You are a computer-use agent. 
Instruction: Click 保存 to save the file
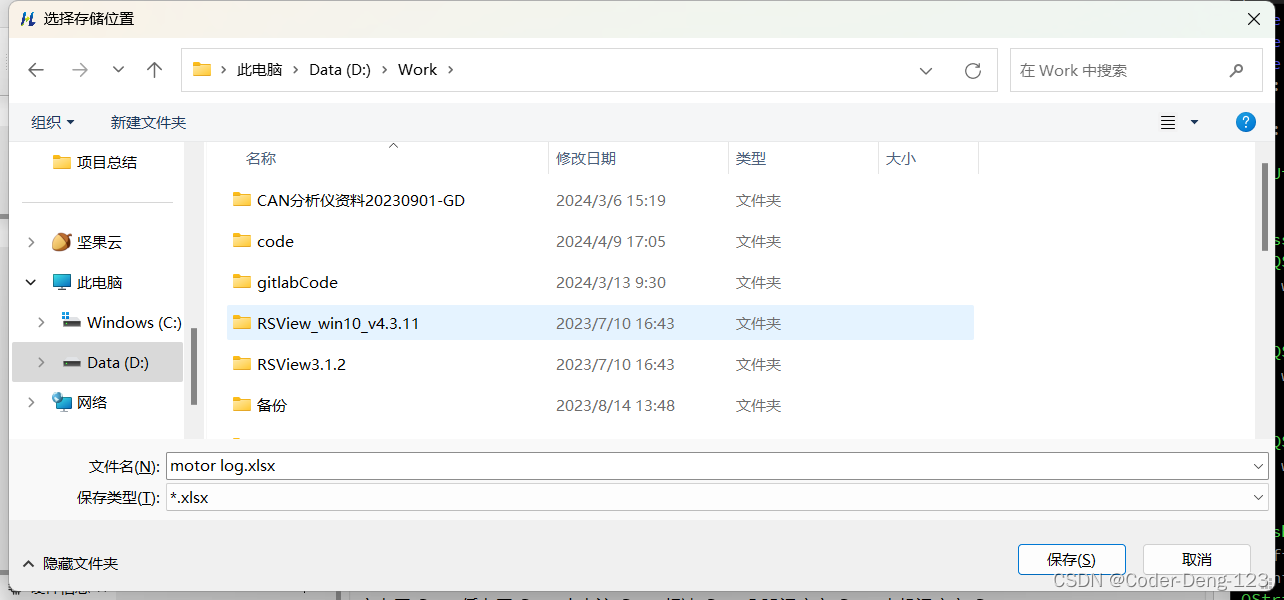(1071, 559)
